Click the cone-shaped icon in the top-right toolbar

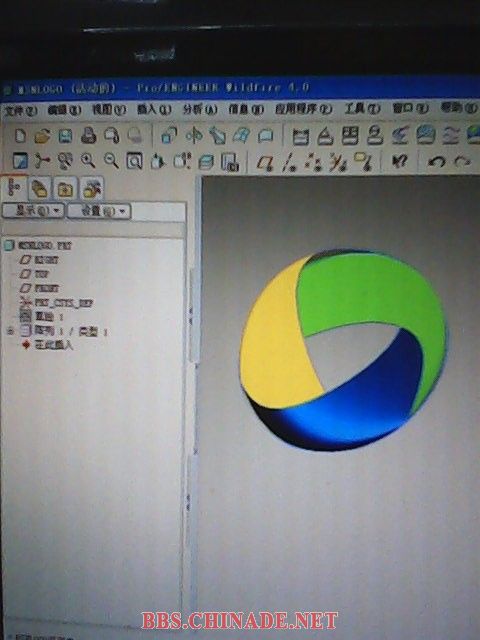click(325, 136)
